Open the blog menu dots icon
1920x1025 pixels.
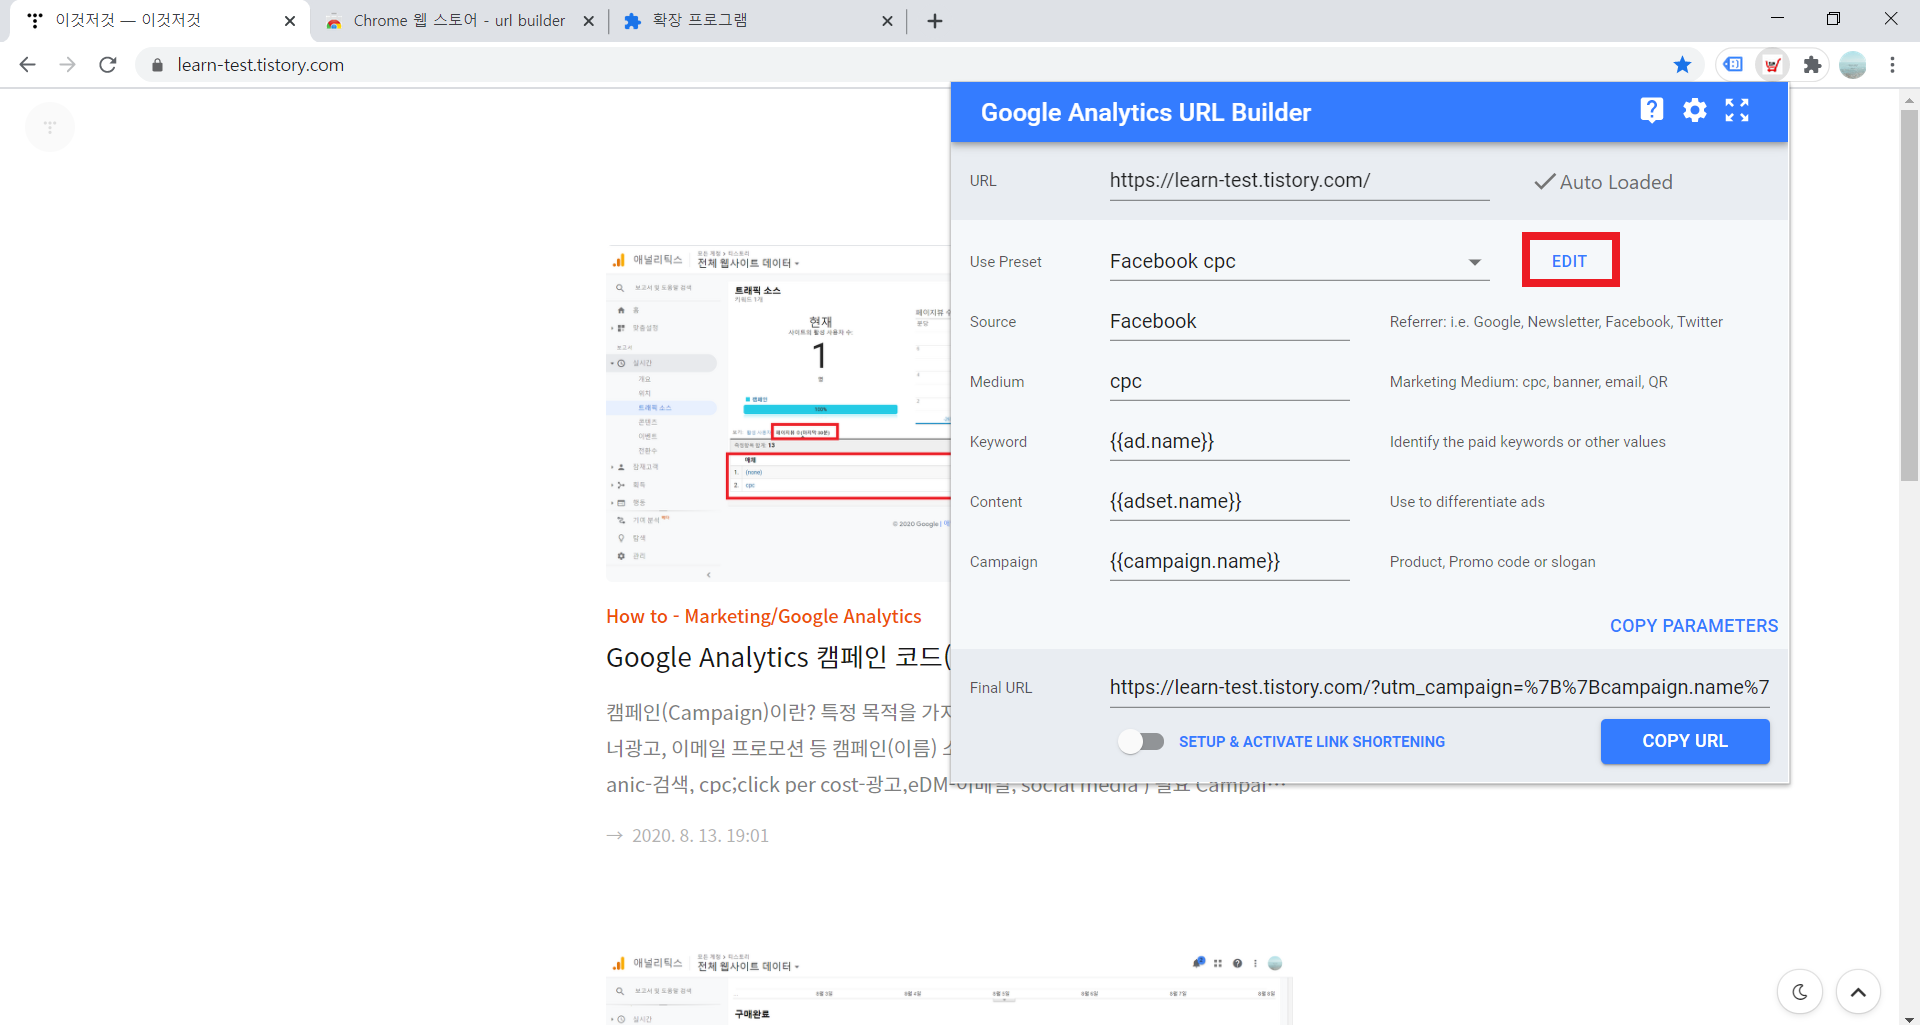point(49,127)
